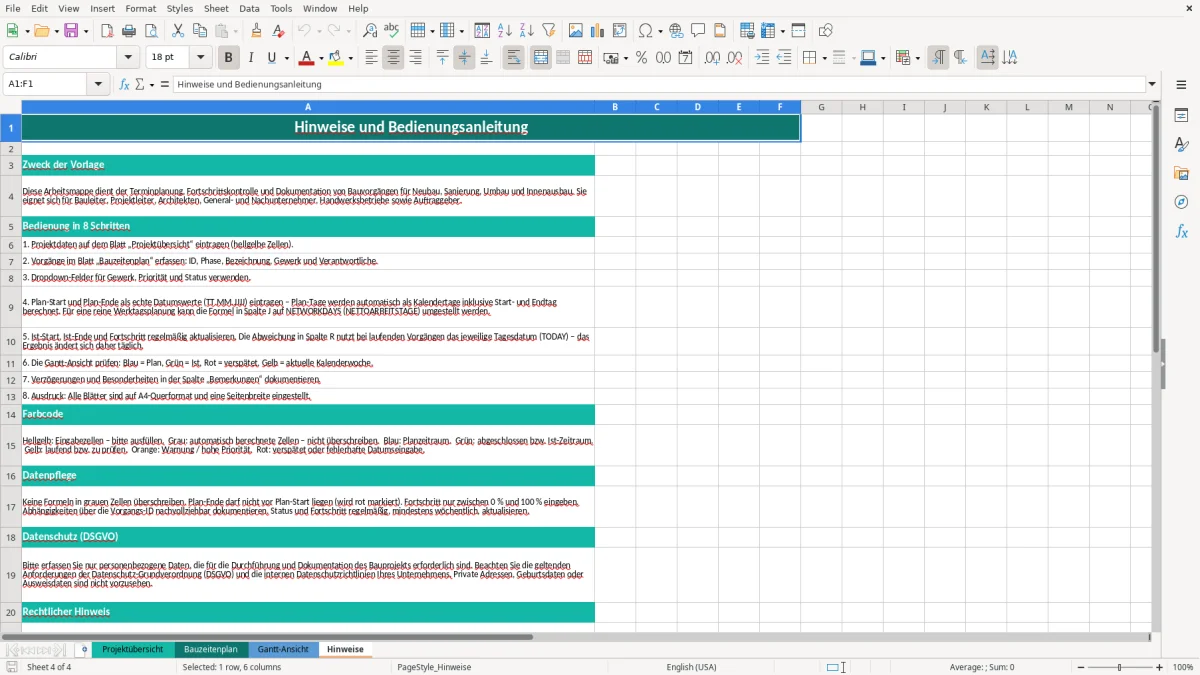Click the Format as Percent icon

coord(641,58)
